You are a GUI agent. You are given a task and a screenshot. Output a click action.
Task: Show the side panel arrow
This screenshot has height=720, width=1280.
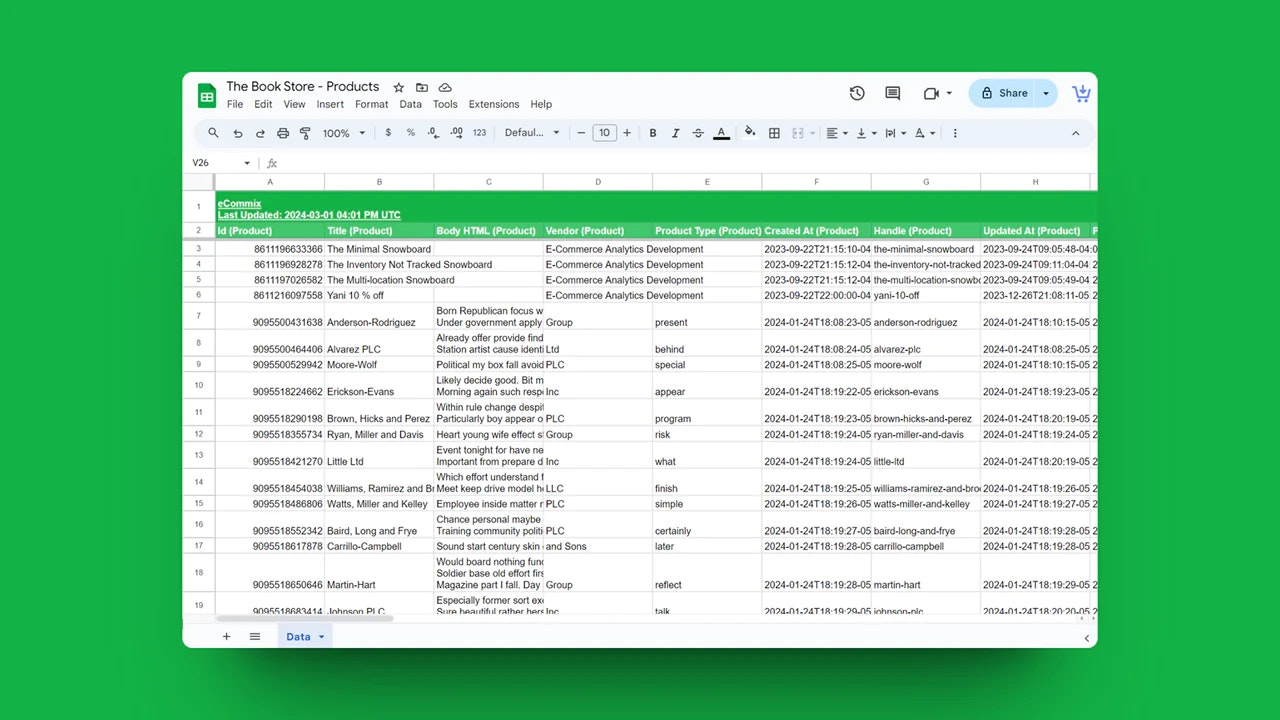[1087, 638]
